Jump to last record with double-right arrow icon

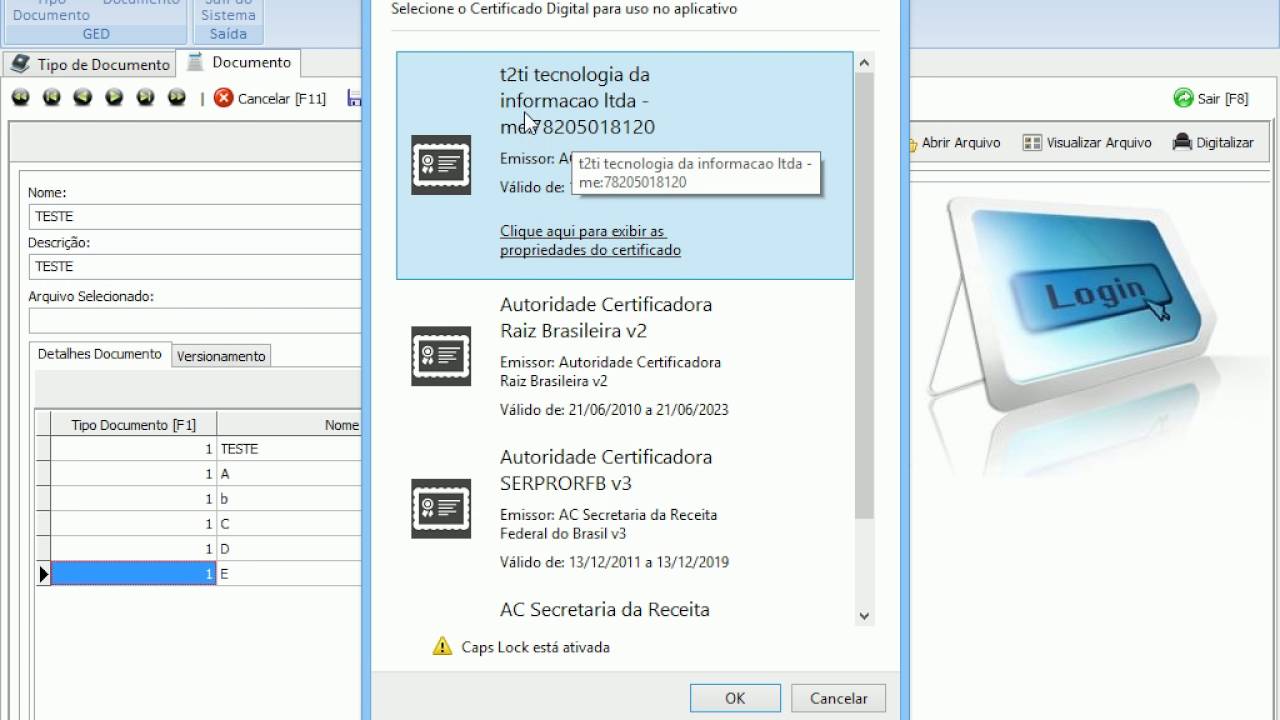coord(177,98)
